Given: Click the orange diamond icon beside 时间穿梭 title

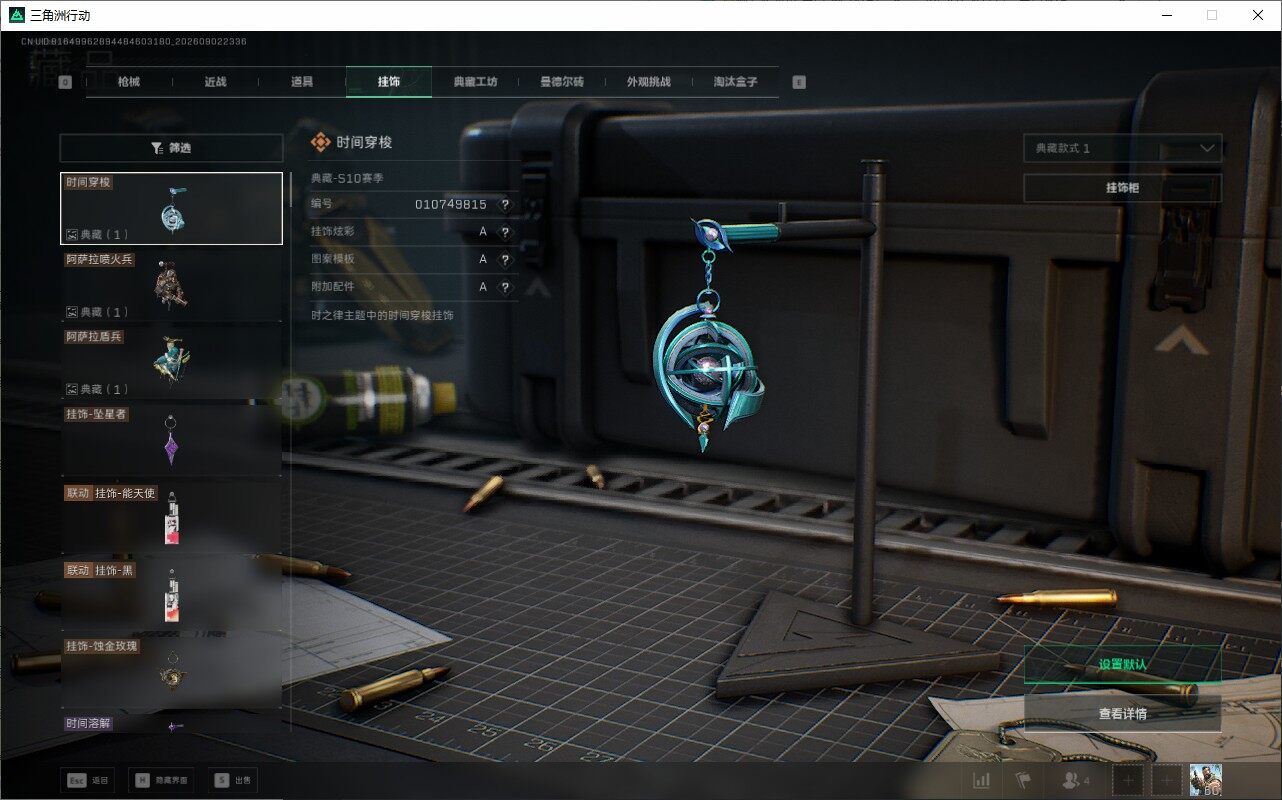Looking at the screenshot, I should 320,142.
